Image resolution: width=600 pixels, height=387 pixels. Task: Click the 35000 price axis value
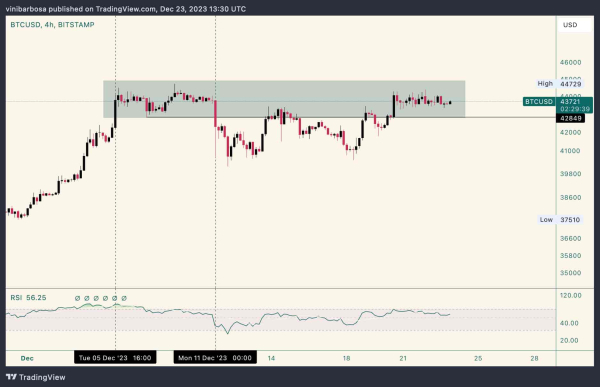[x=571, y=273]
